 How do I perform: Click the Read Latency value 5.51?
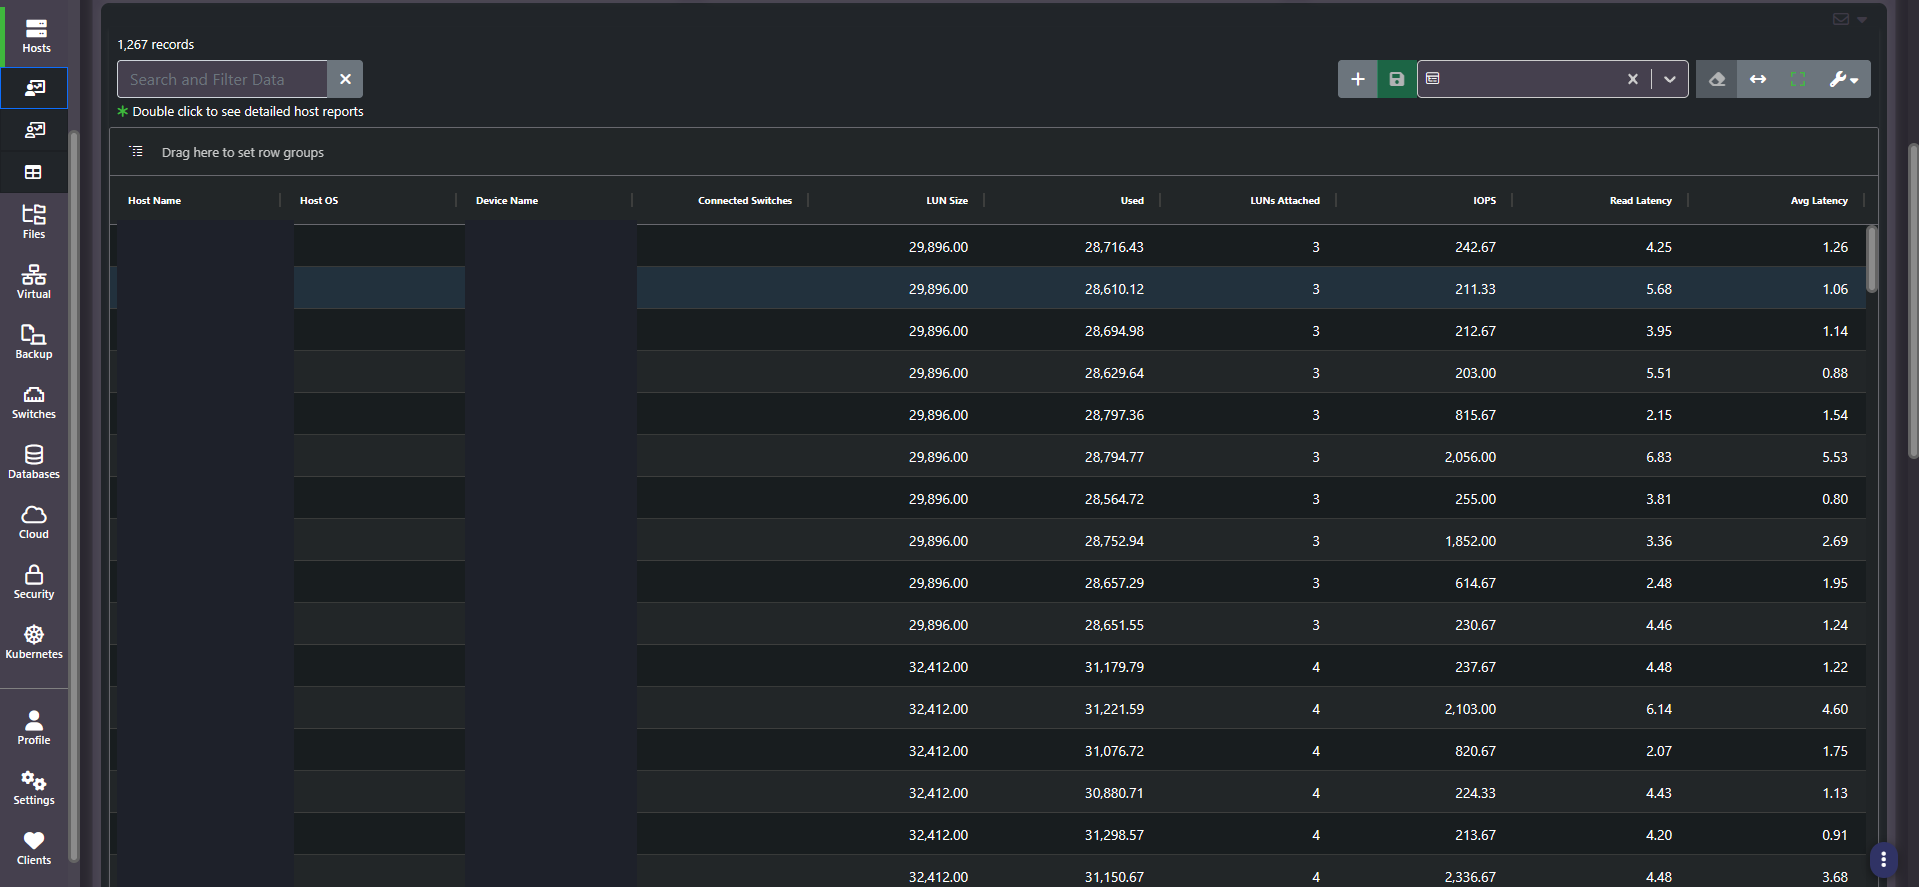pyautogui.click(x=1658, y=373)
